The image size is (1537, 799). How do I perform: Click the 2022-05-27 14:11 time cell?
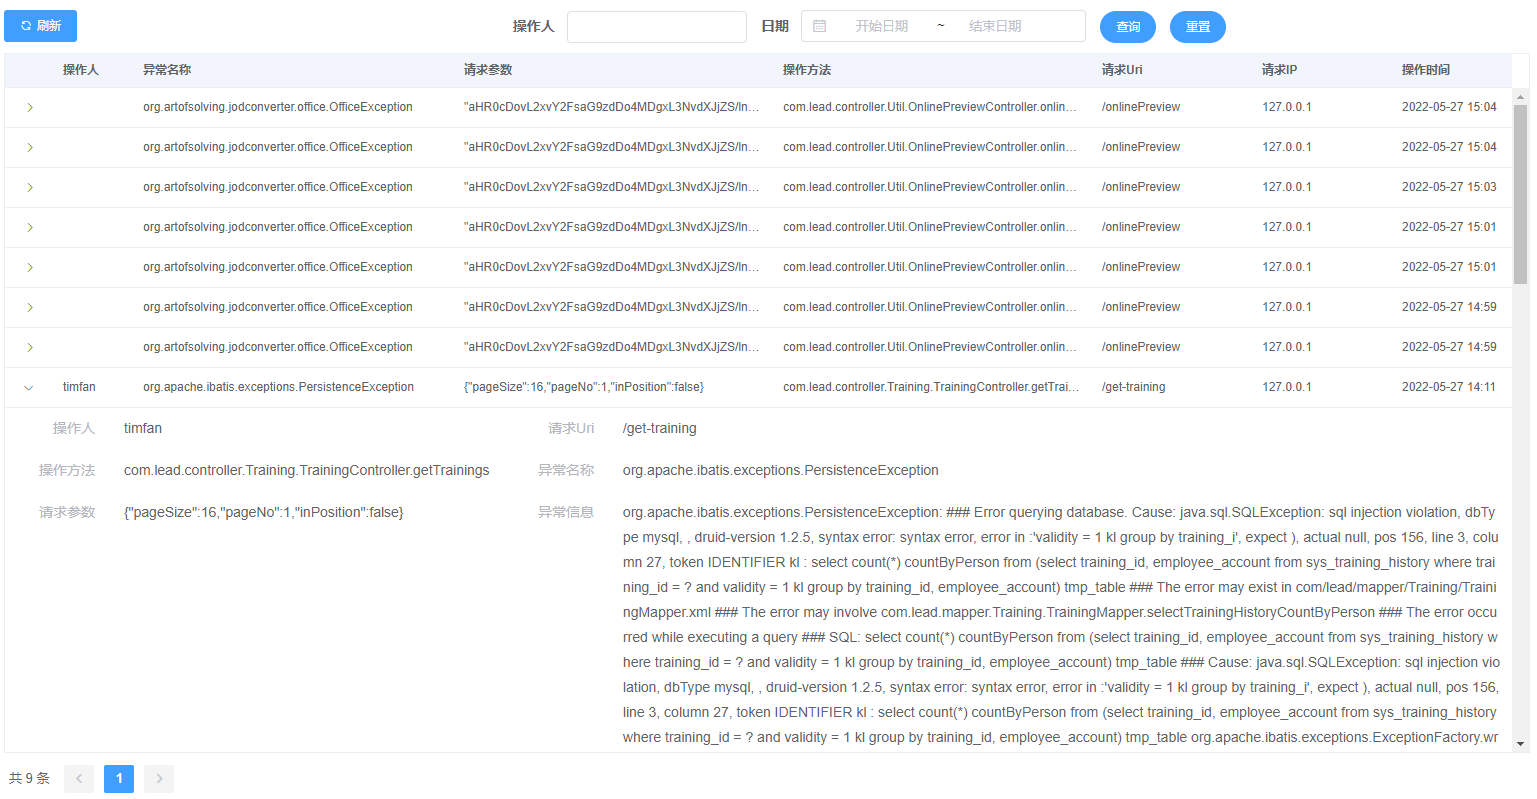1449,387
